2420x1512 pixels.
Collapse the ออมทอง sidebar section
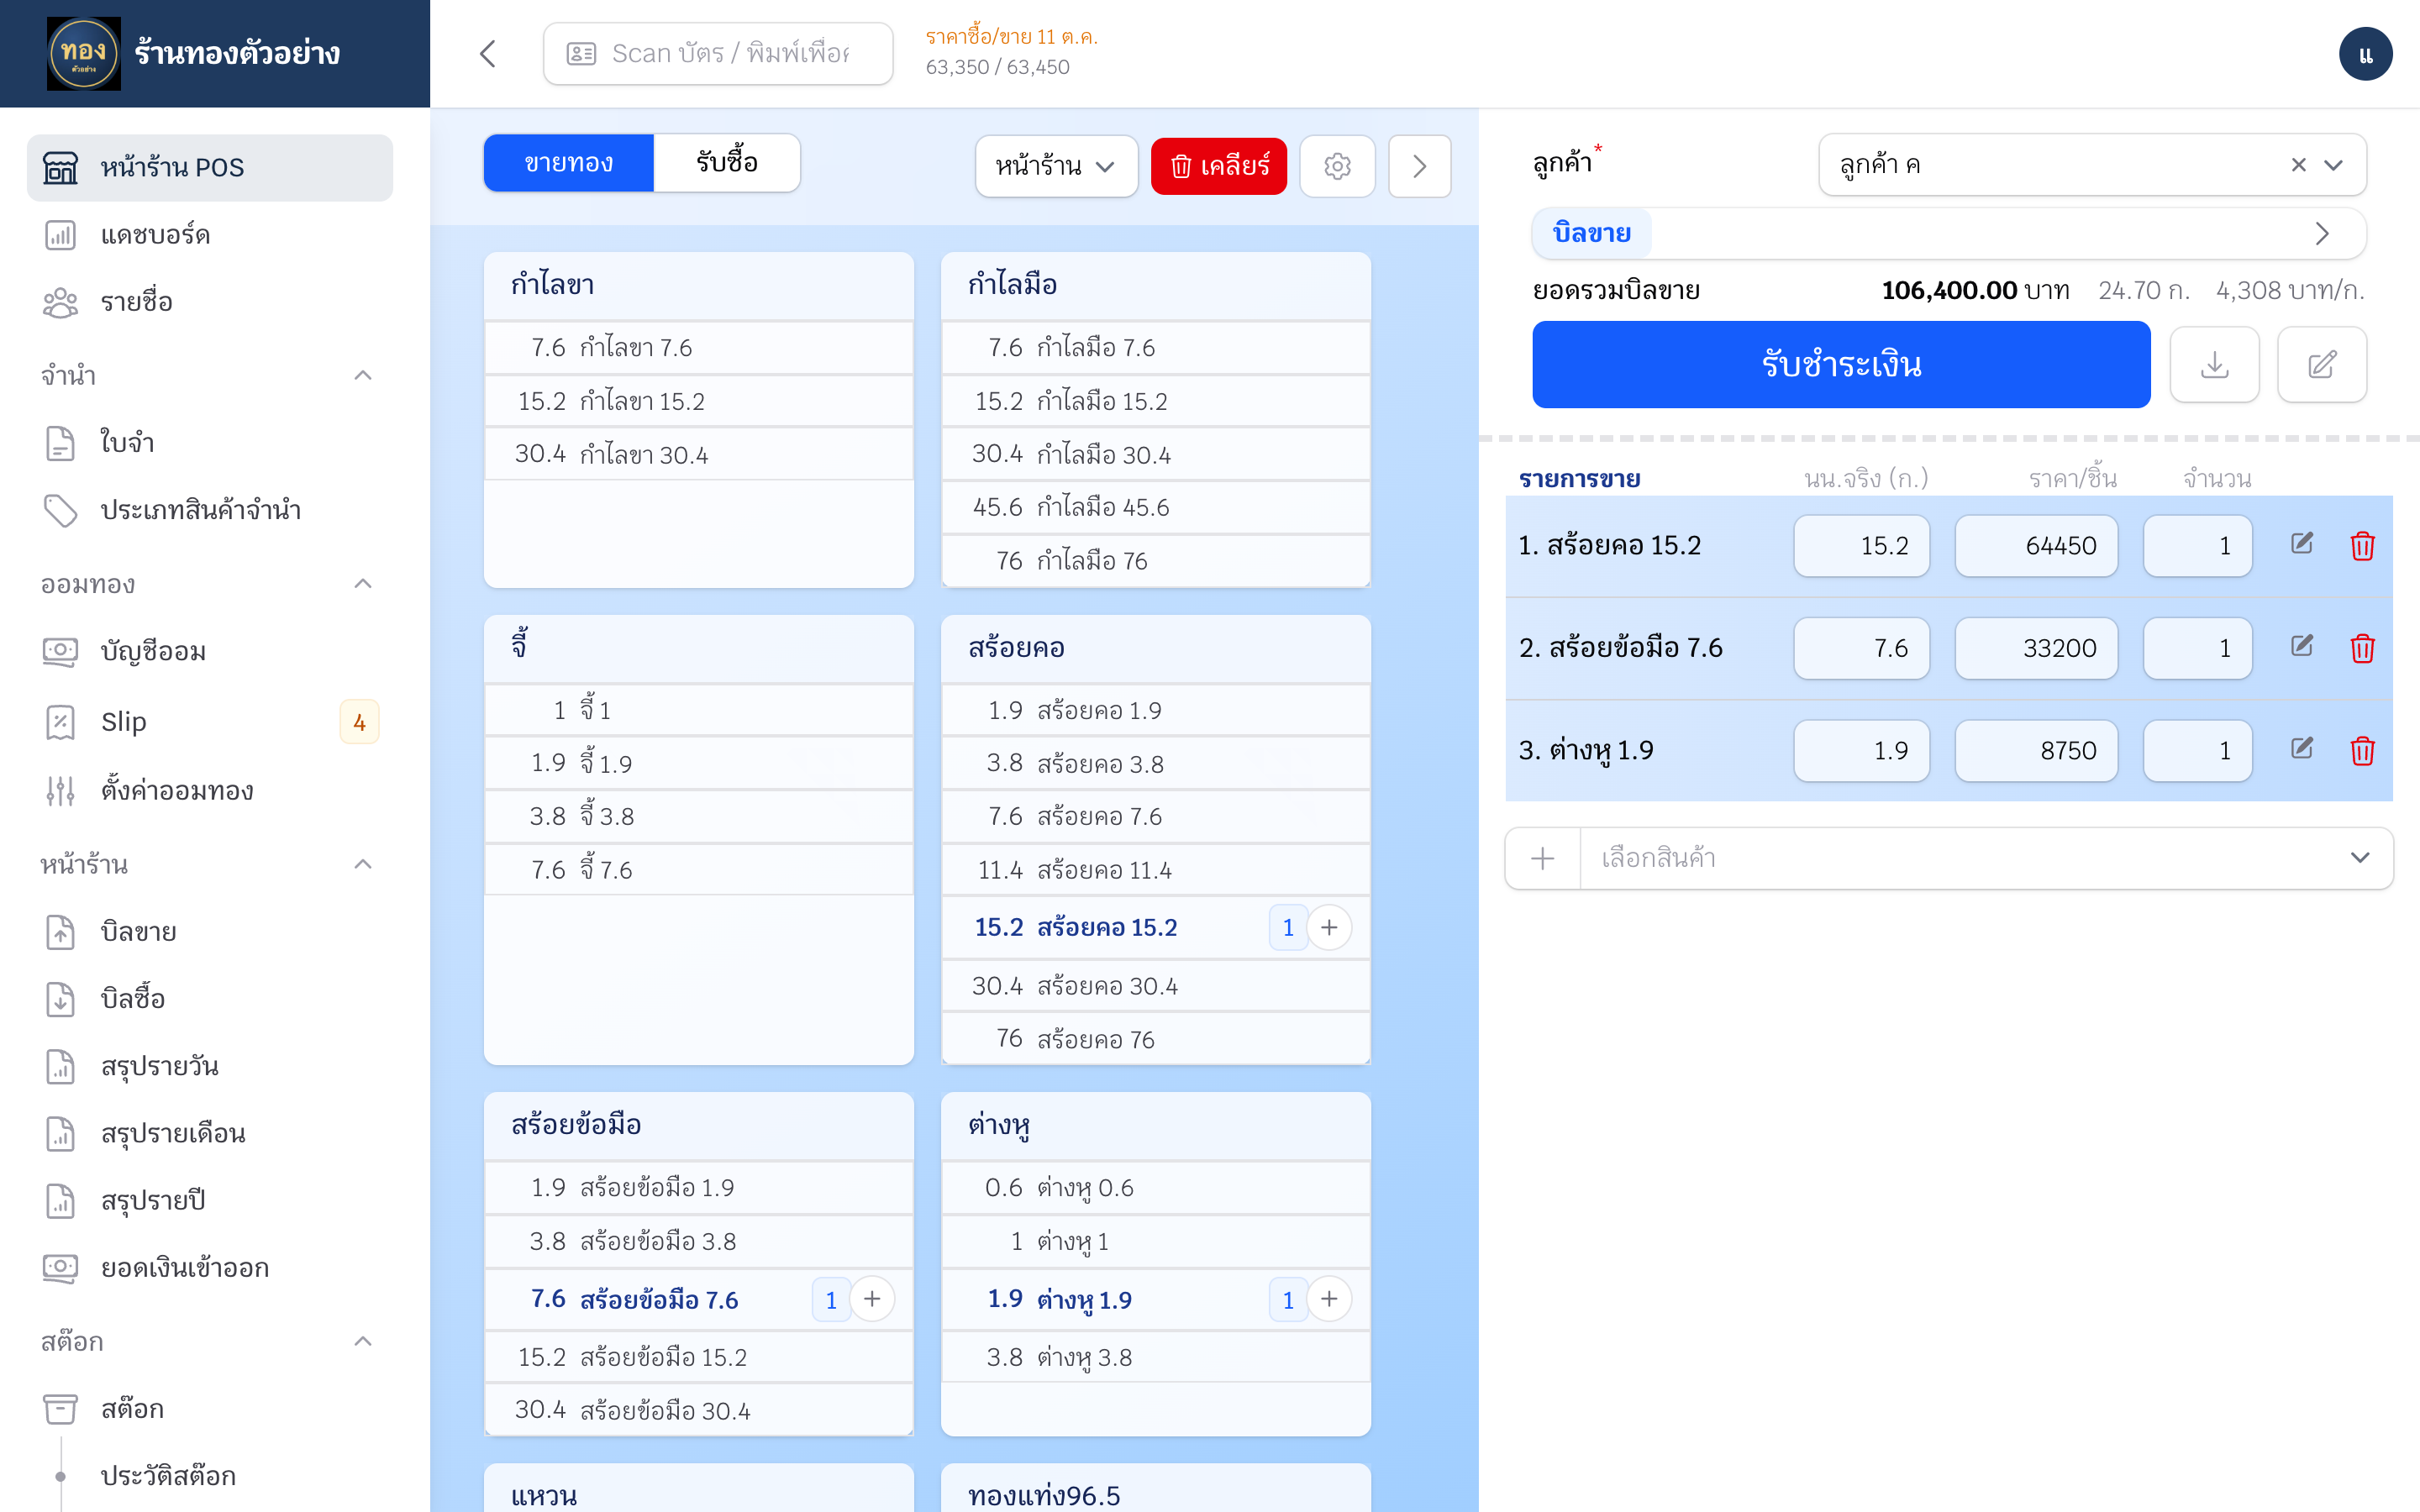363,584
